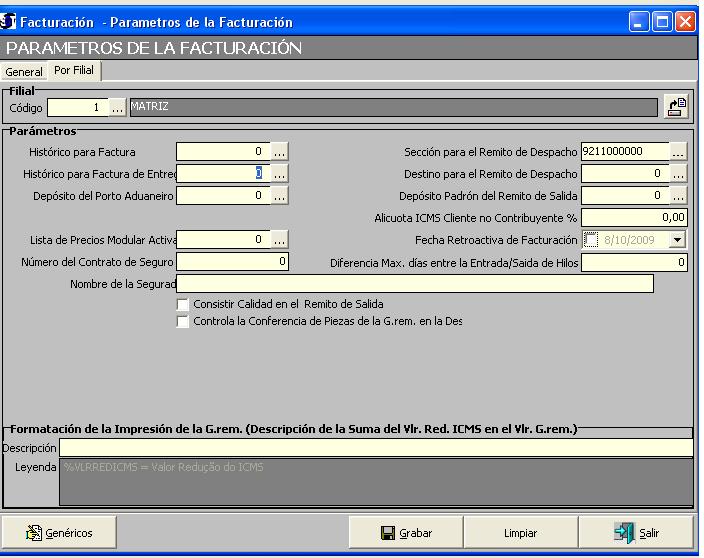Screen dimensions: 704x558
Task: Switch to the General tab
Action: pos(24,72)
